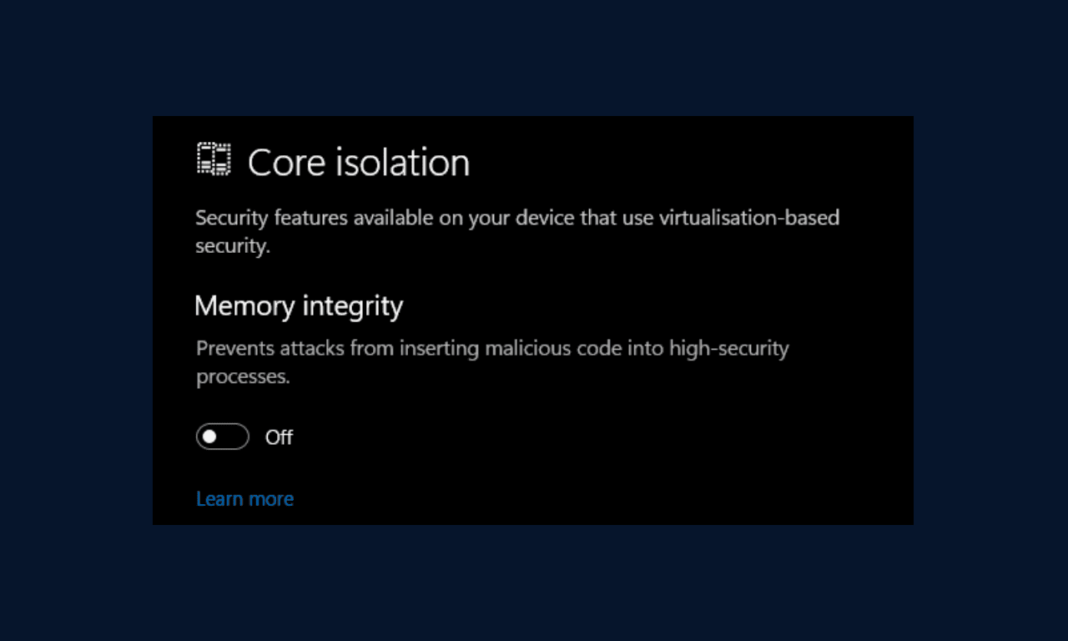The height and width of the screenshot is (641, 1068).
Task: Click the word "Memory" in the subheading
Action: [242, 306]
